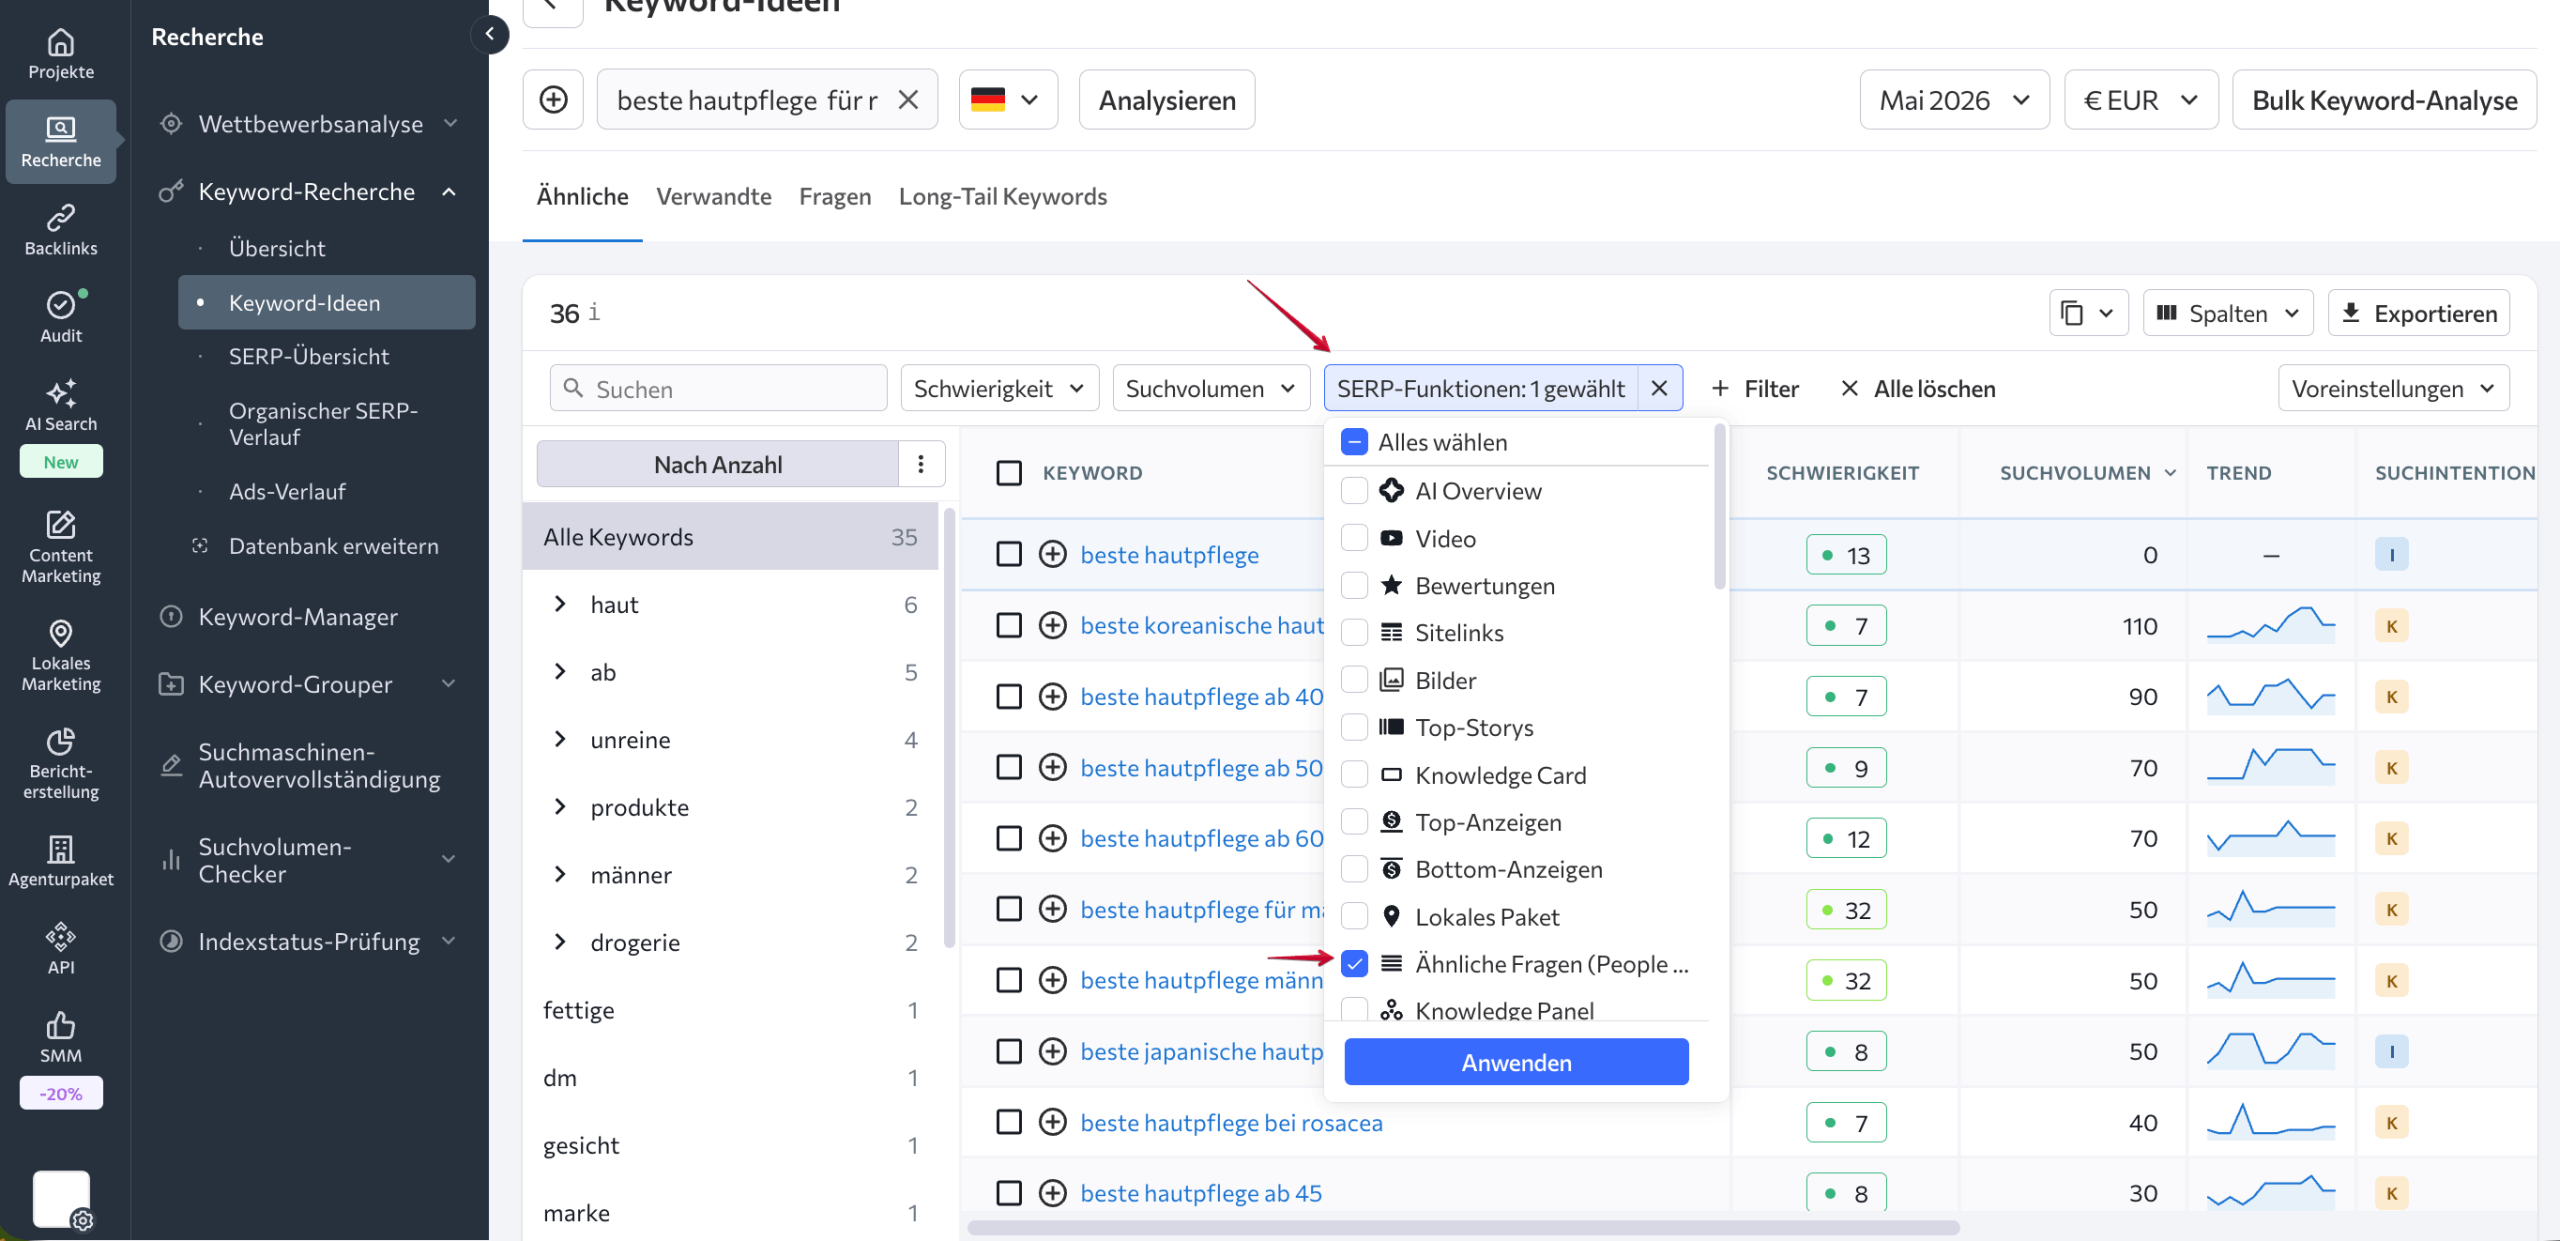The image size is (2560, 1241).
Task: Click the -20% SMM discount badge
Action: pos(61,1093)
